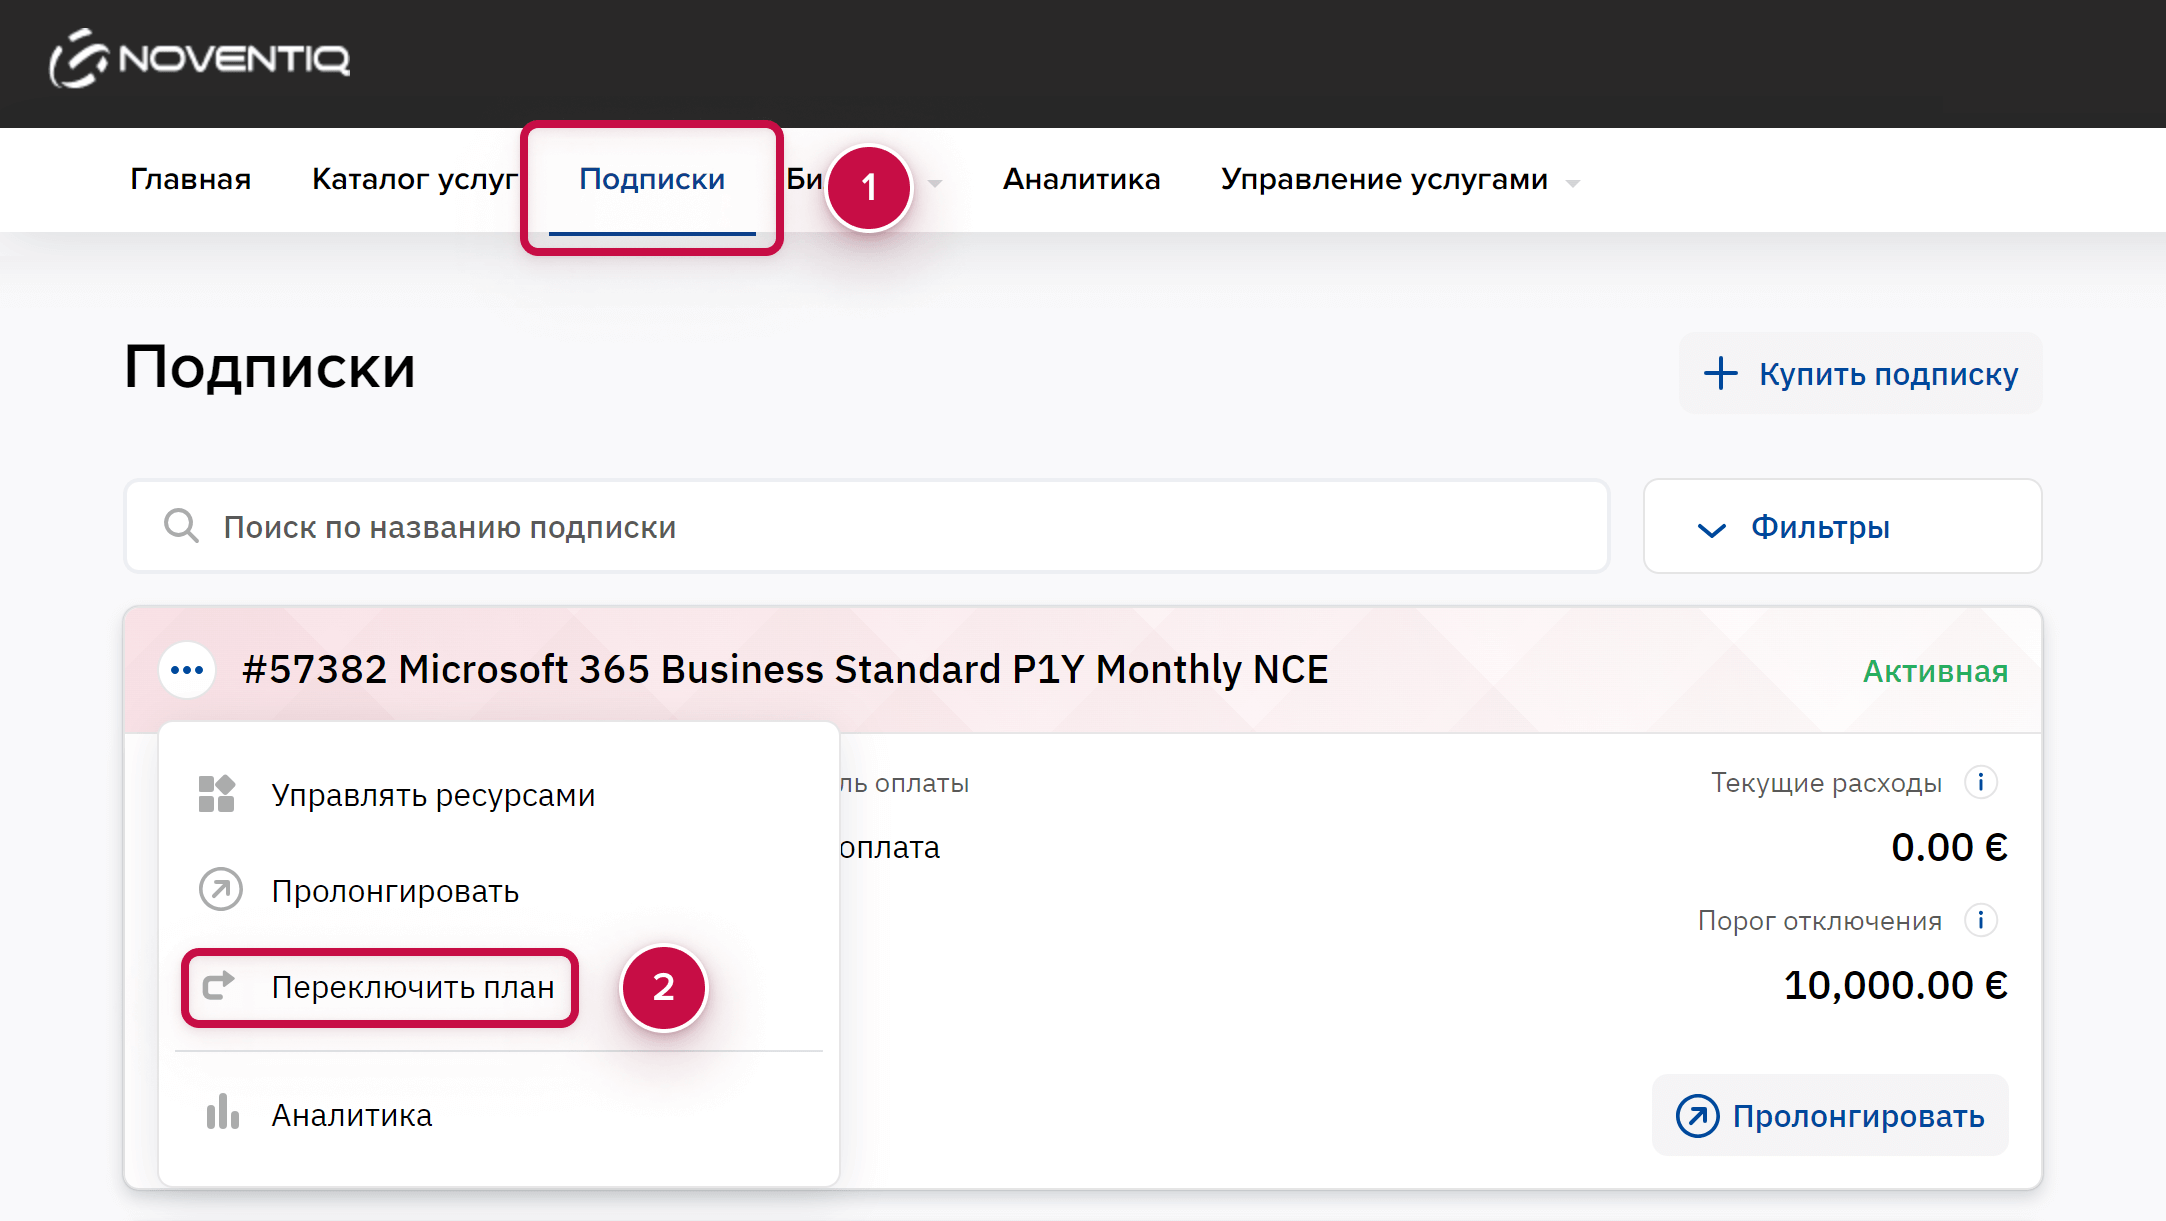Click the circled arrow icon beside Пролонгировать menu item
The height and width of the screenshot is (1221, 2166).
coord(220,890)
